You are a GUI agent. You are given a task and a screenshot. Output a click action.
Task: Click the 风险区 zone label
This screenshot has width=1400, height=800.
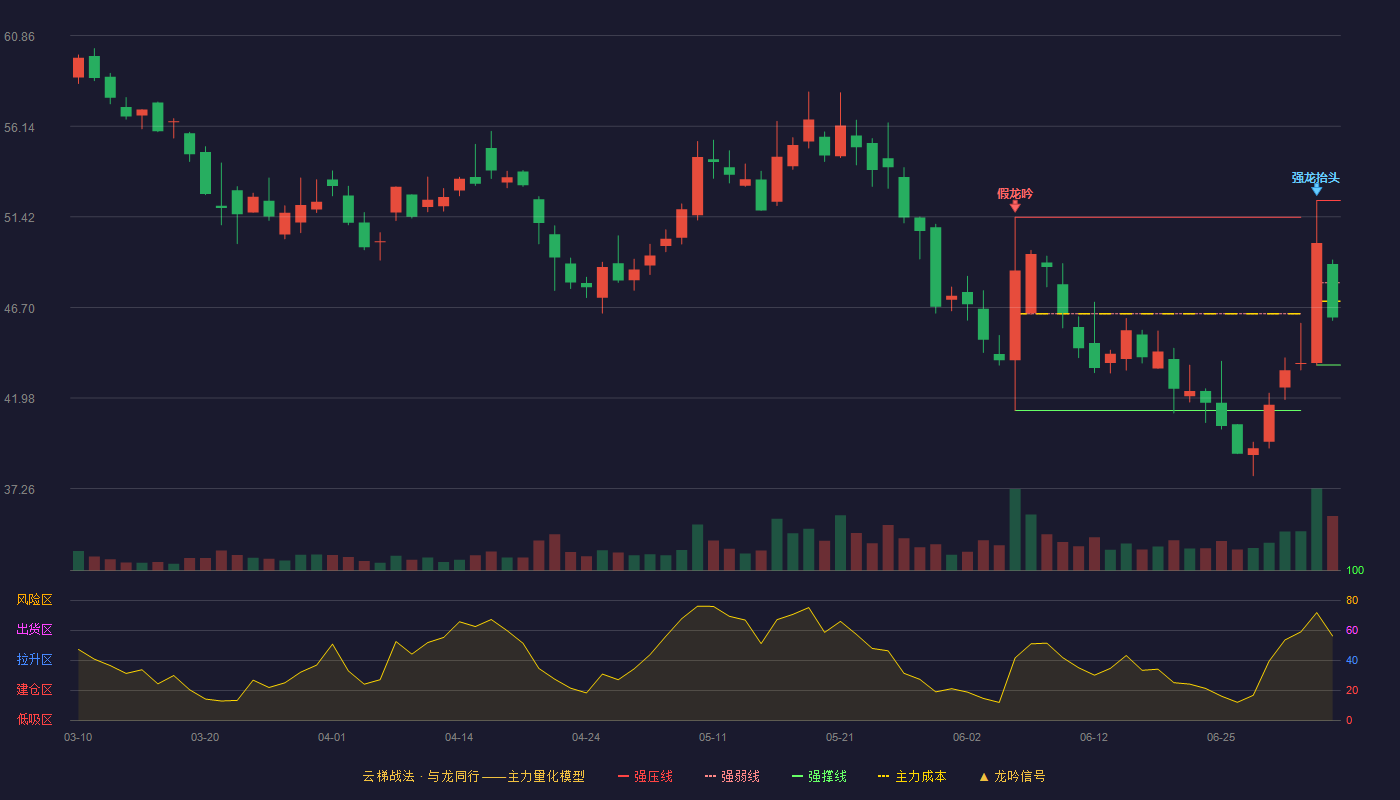[x=34, y=600]
